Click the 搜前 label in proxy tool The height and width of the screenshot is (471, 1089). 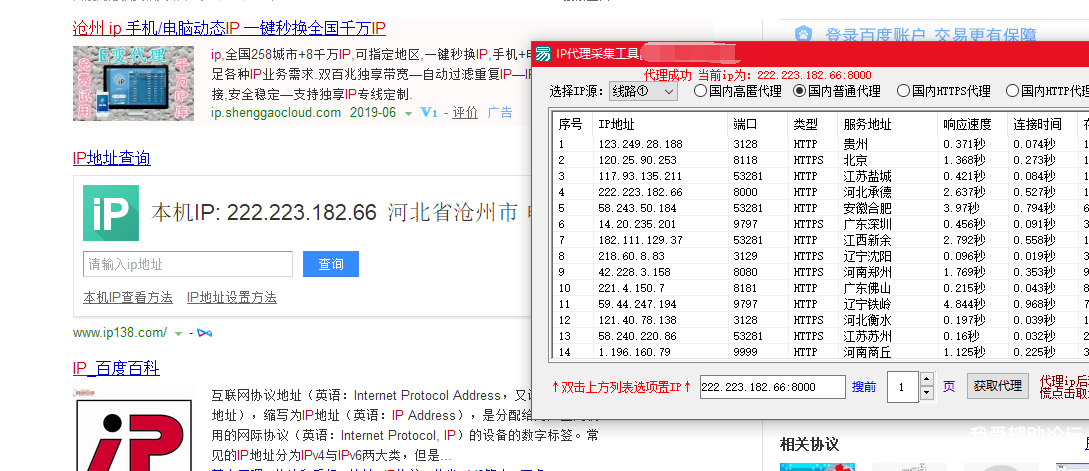864,387
